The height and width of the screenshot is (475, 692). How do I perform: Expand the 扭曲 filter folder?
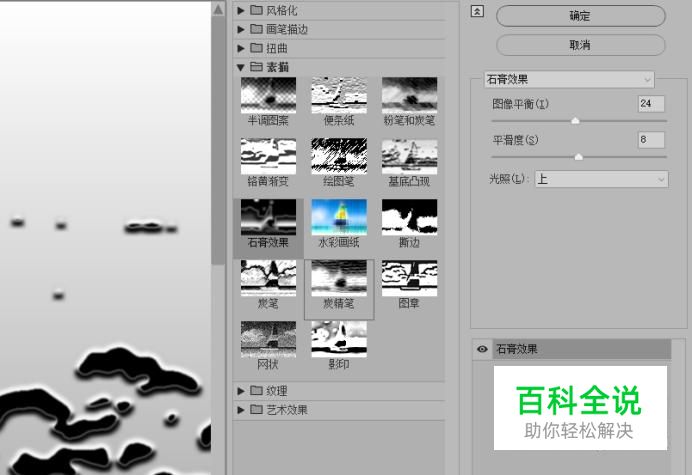(x=241, y=48)
